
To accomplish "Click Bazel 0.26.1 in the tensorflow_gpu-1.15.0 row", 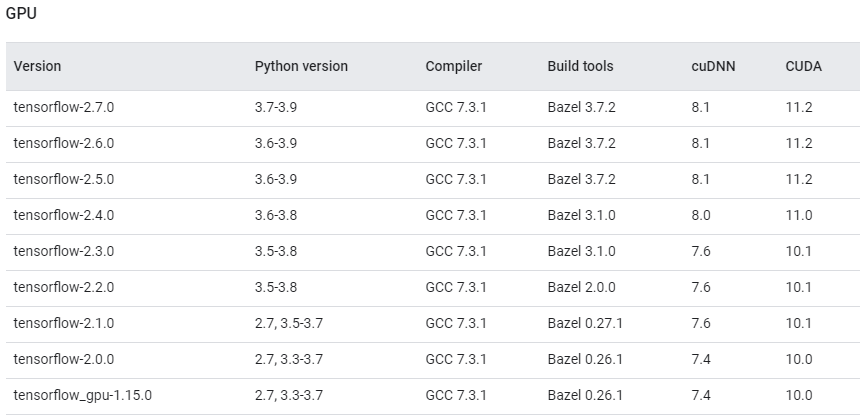I will (x=585, y=395).
